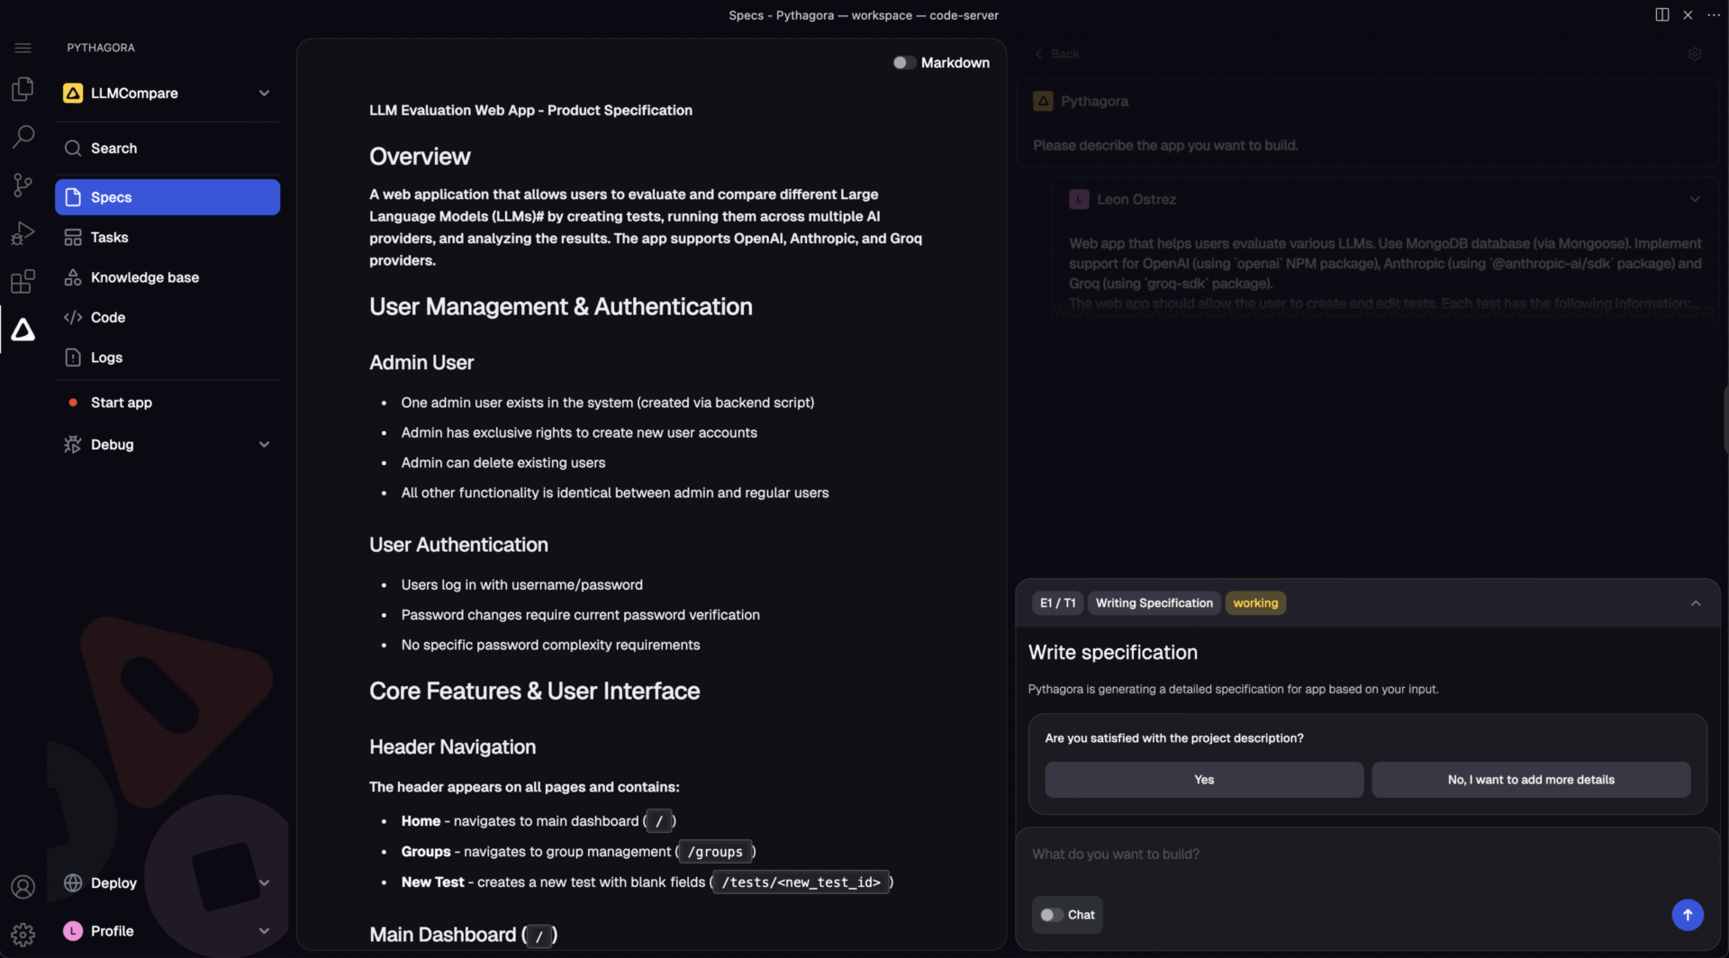This screenshot has height=958, width=1729.
Task: Click the Yes button
Action: coord(1204,780)
